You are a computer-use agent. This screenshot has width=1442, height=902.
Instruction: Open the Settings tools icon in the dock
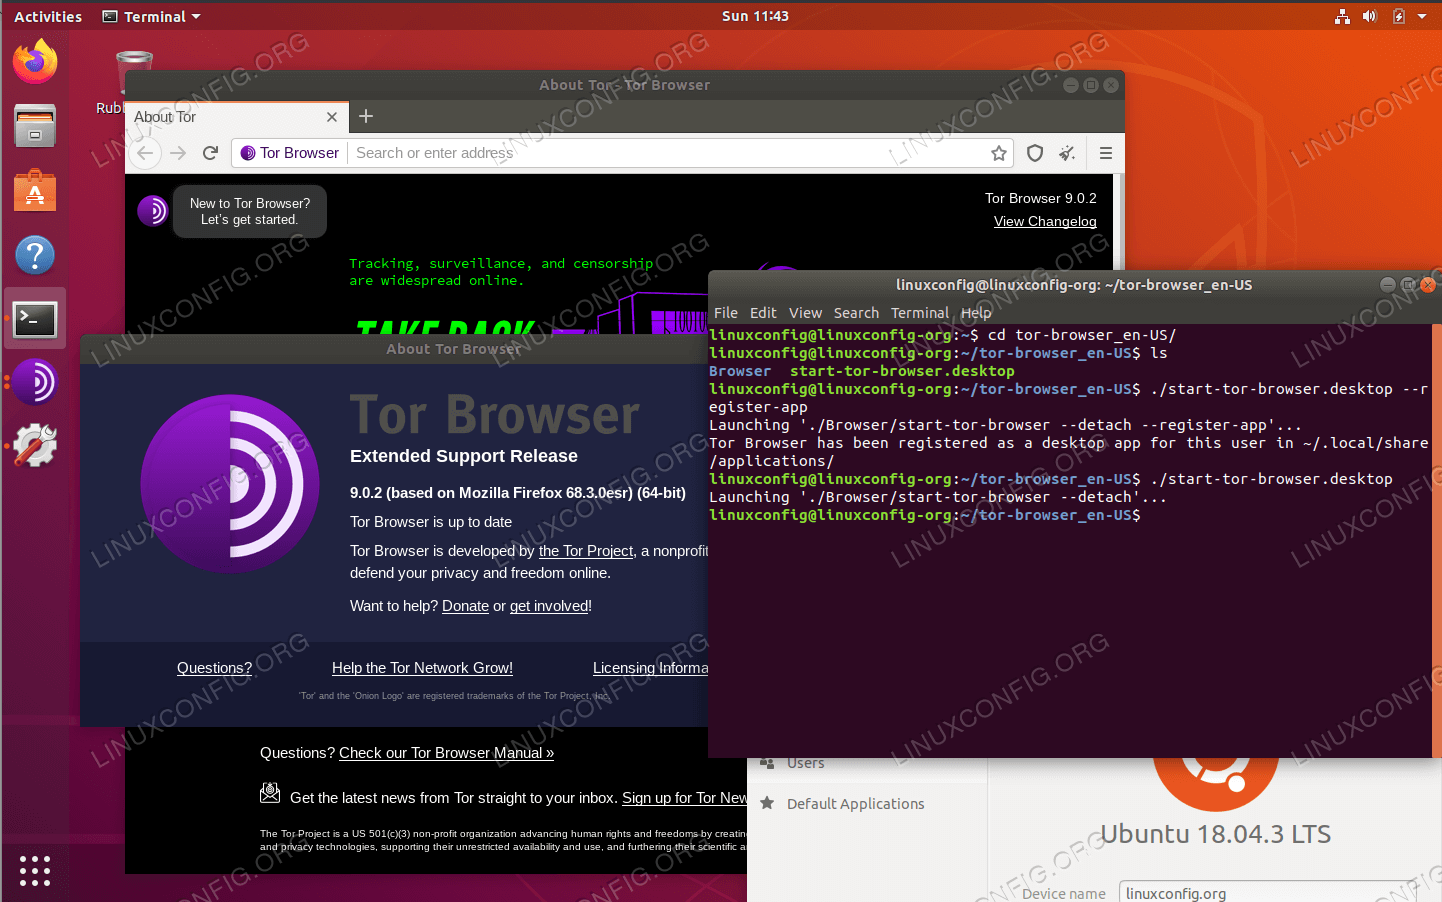coord(35,446)
